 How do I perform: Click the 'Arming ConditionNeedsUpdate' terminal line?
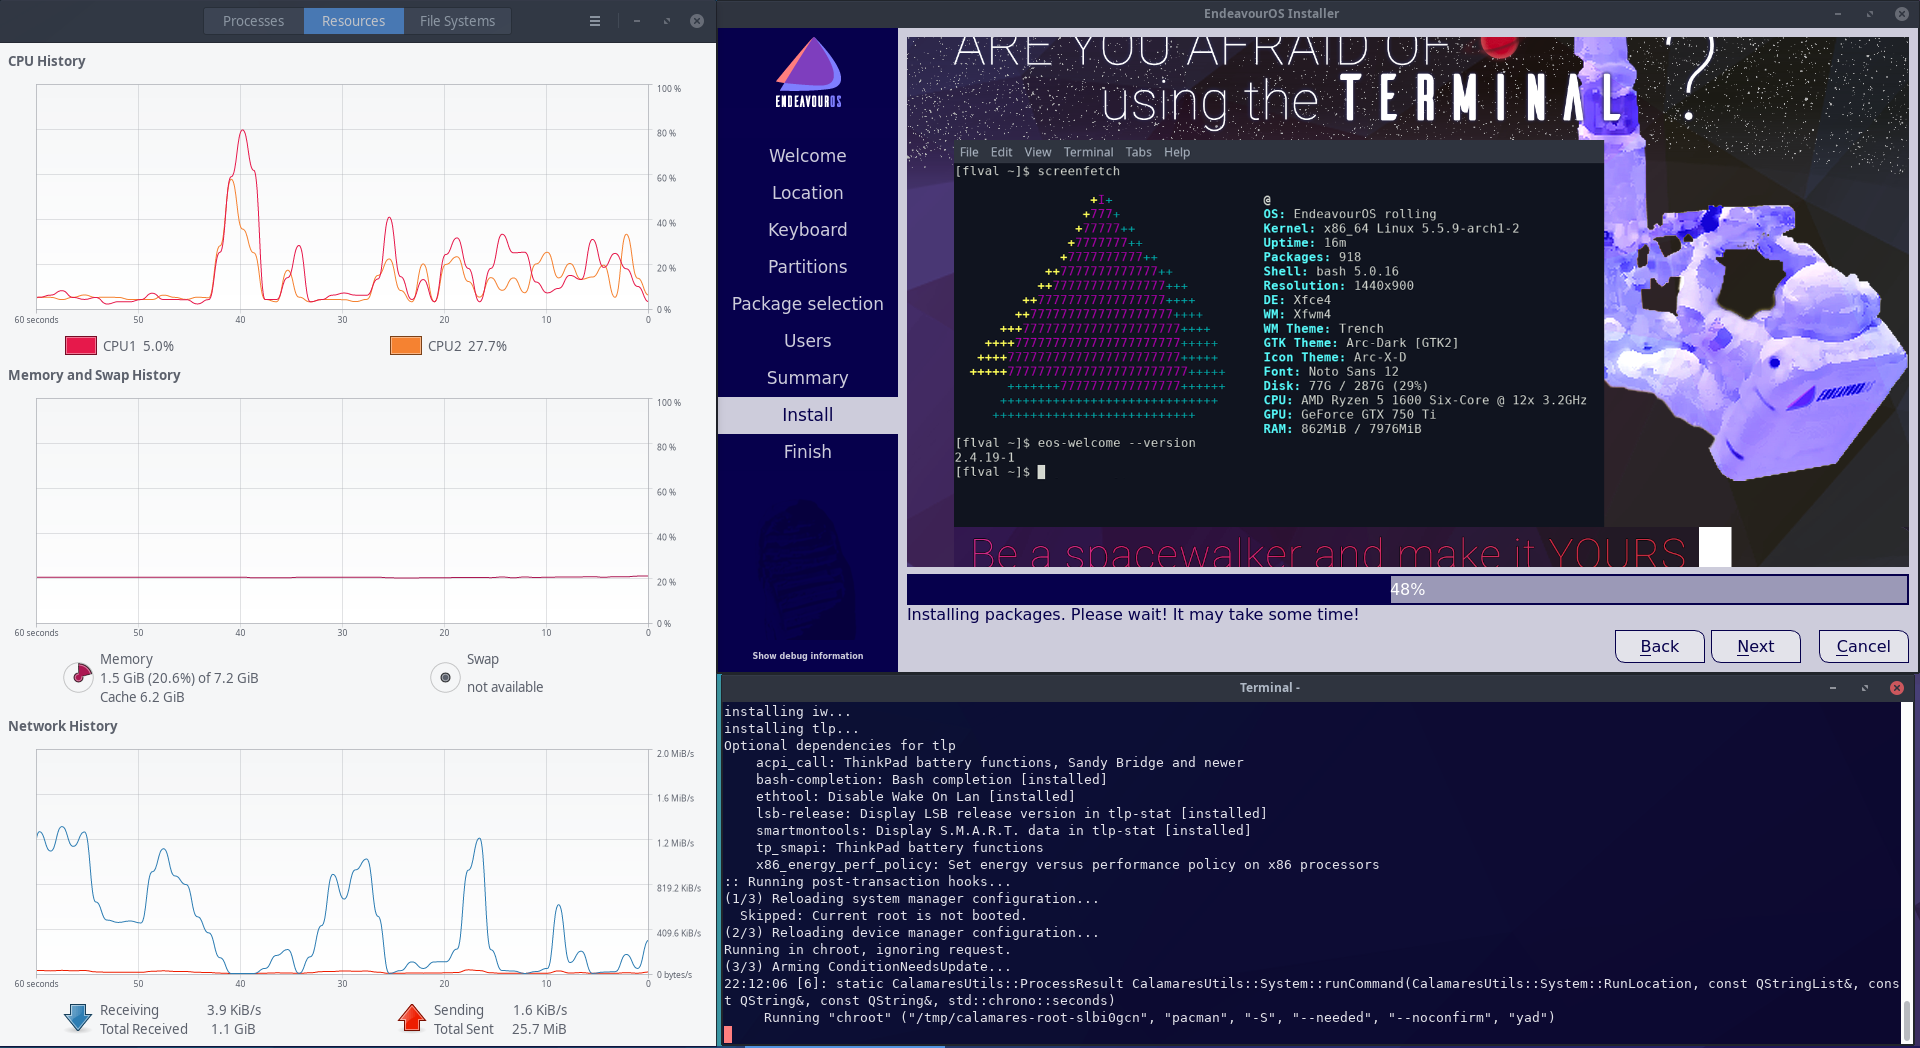[867, 967]
